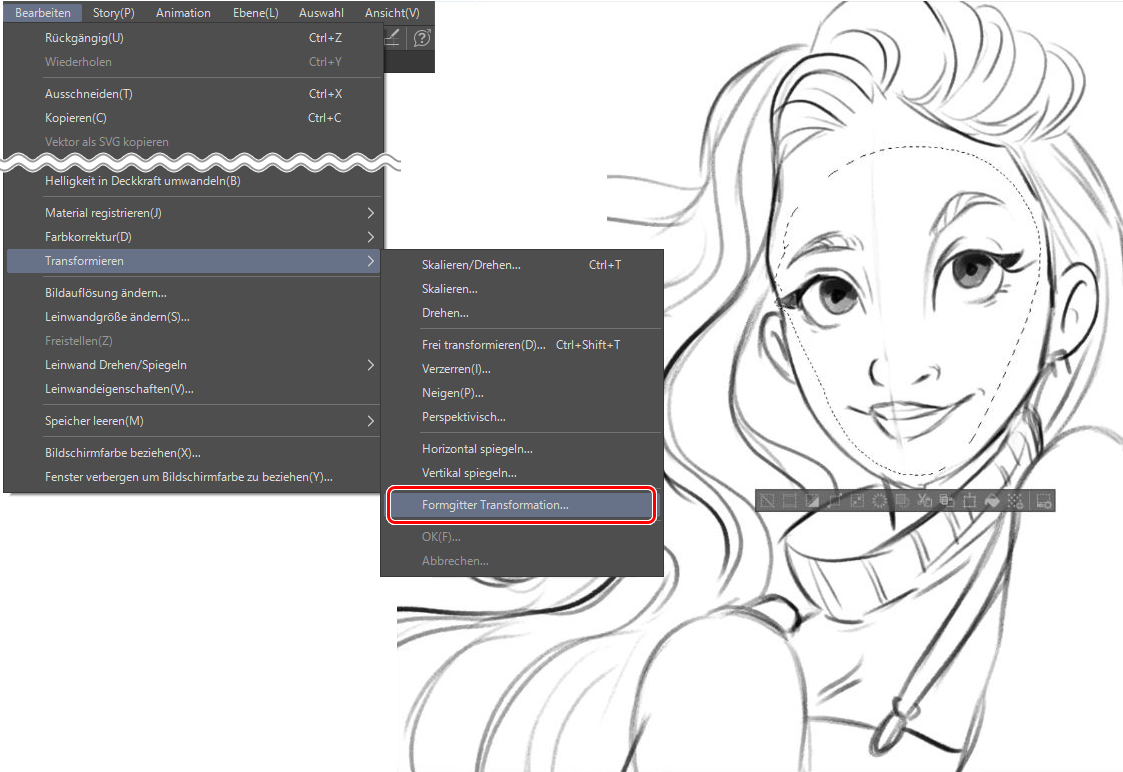The width and height of the screenshot is (1123, 772).
Task: Expand the Material registrieren(J) submenu arrow
Action: [370, 213]
